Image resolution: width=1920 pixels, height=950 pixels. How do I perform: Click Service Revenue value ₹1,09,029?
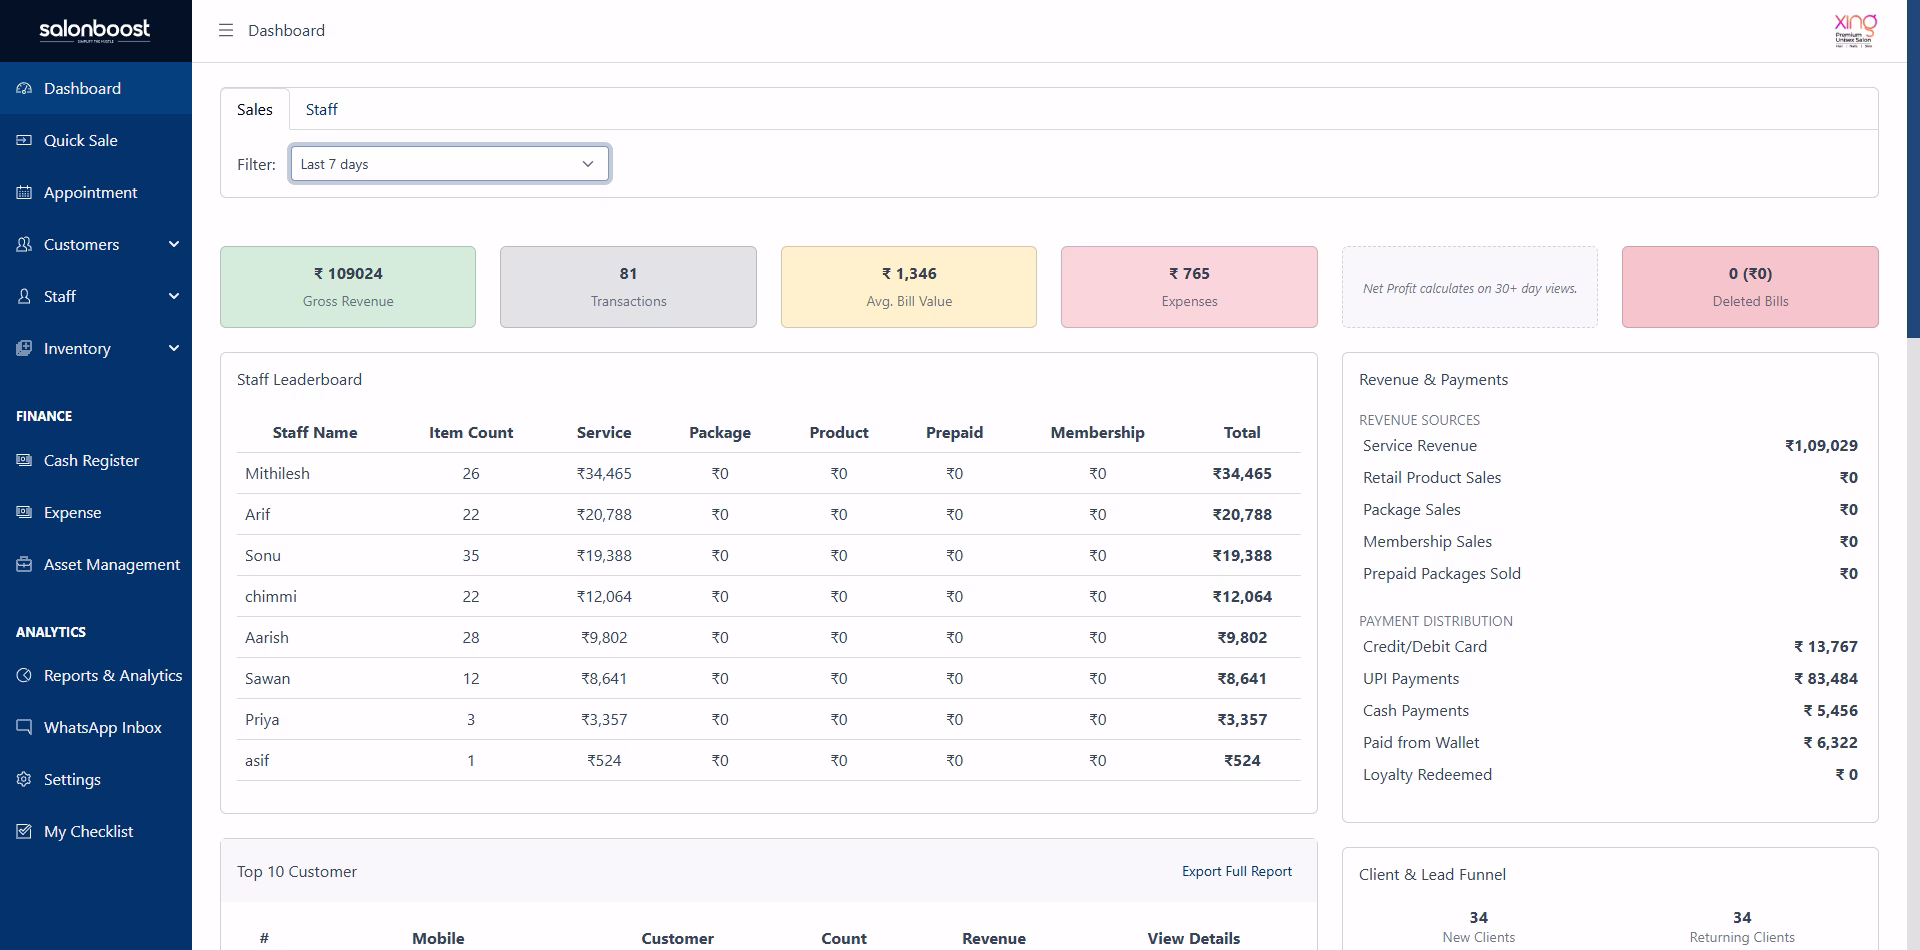point(1821,445)
